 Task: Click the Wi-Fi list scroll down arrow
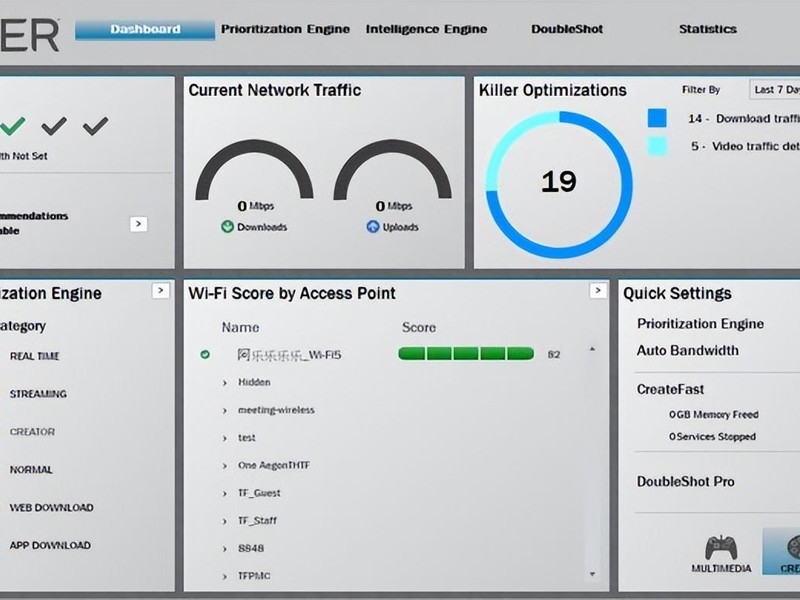(x=592, y=574)
